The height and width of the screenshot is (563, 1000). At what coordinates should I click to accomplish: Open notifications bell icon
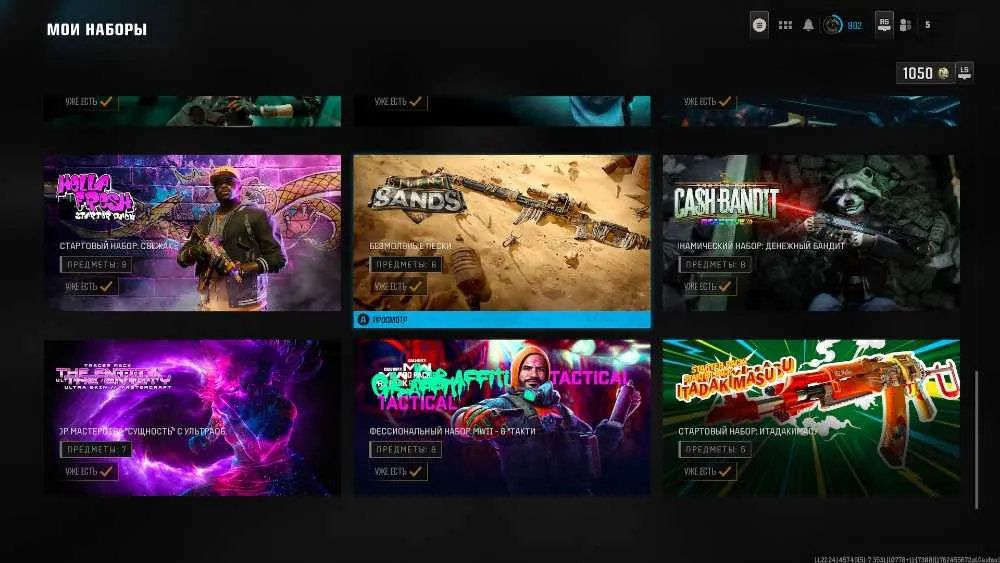click(x=808, y=25)
